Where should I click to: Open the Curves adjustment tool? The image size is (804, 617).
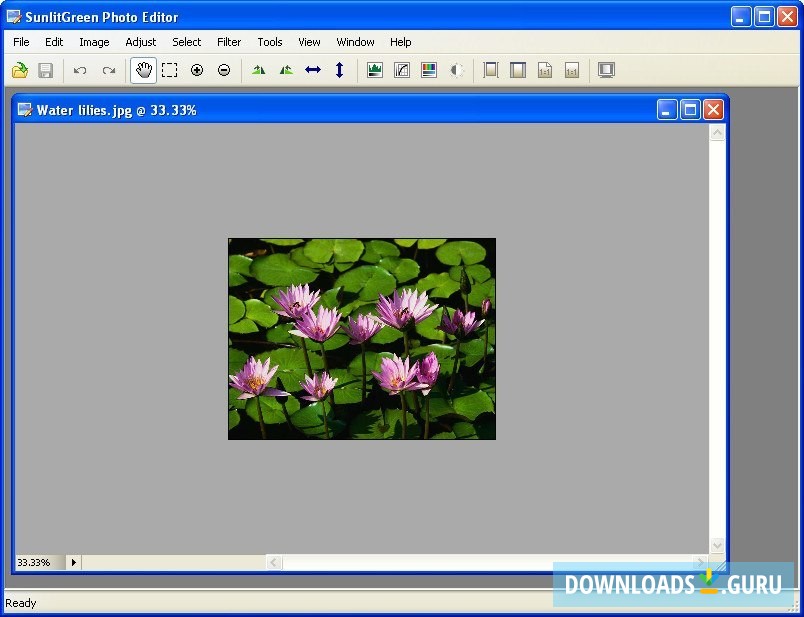click(401, 69)
